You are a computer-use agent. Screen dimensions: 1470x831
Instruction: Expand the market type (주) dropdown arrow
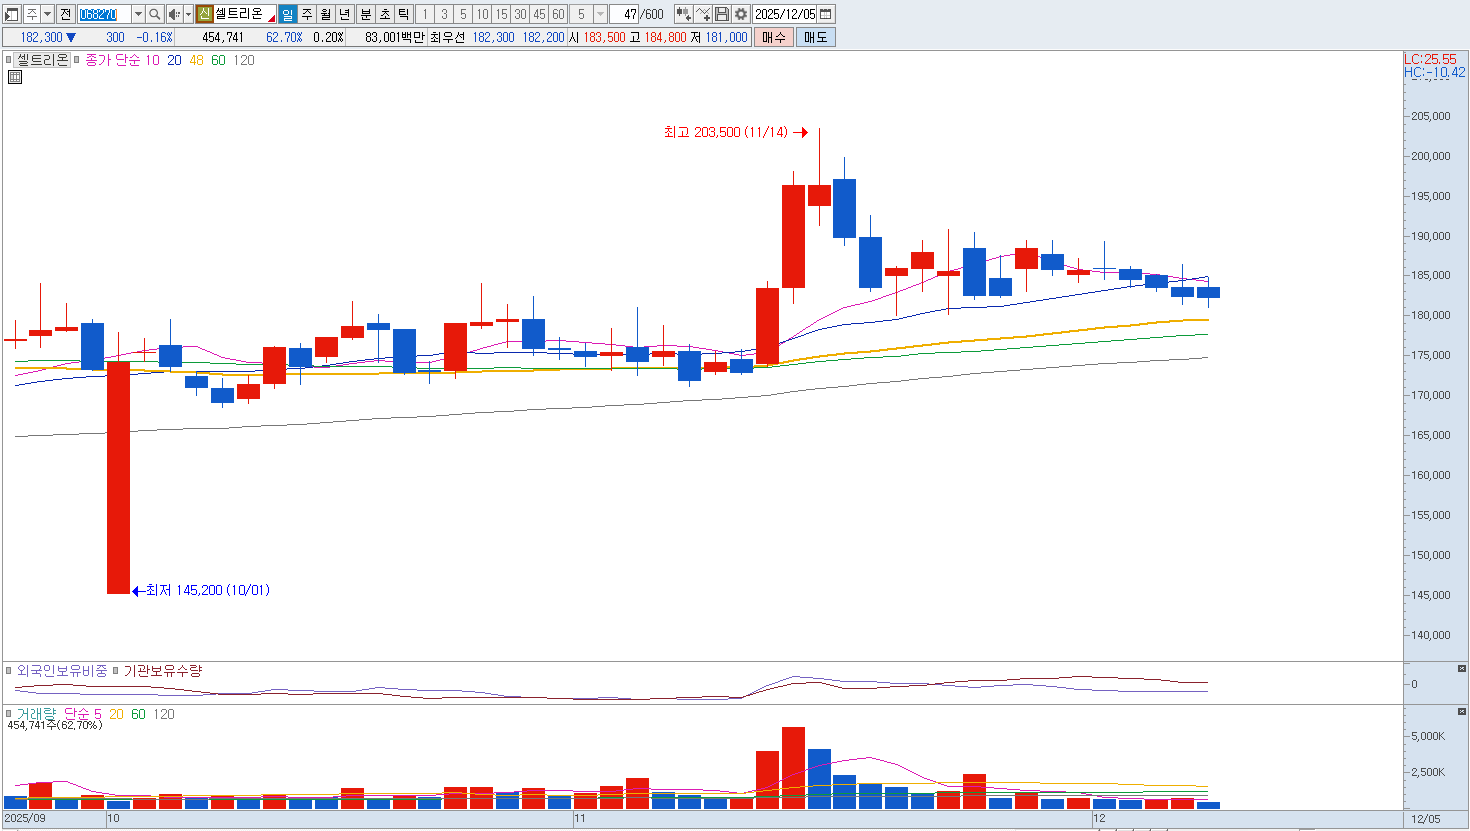point(47,14)
